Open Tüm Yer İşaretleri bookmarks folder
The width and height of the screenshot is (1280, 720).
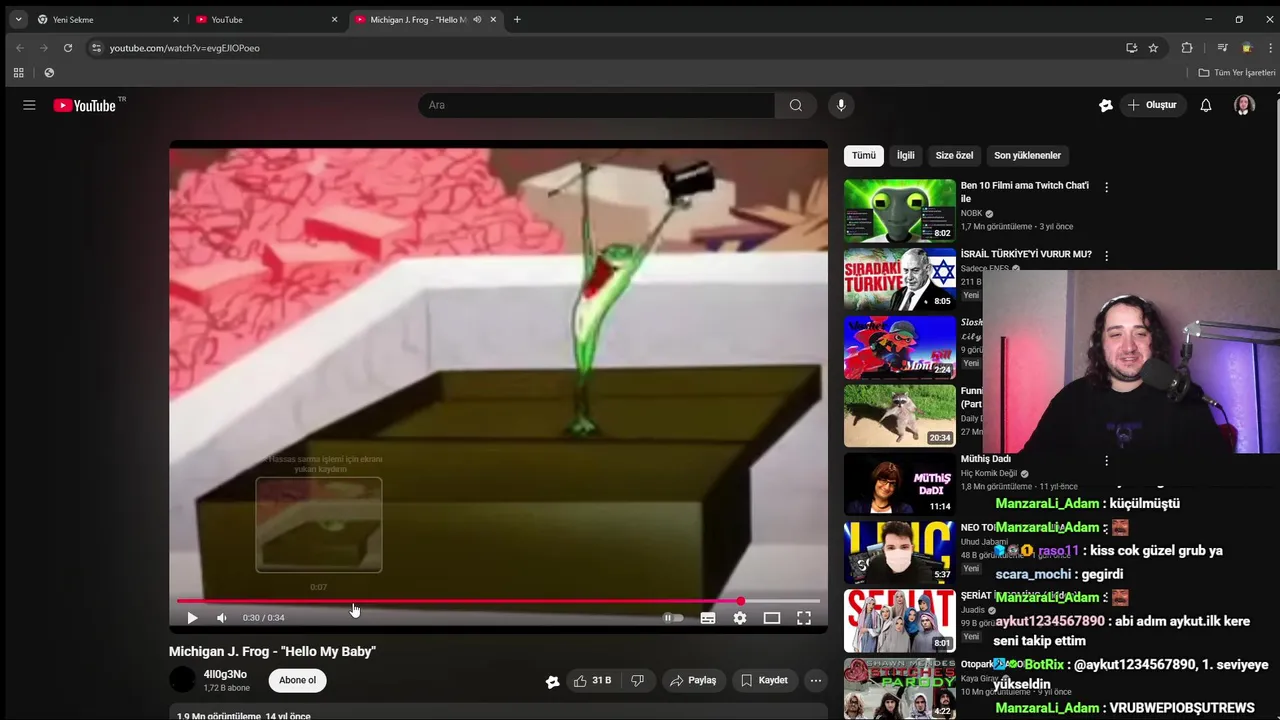(x=1237, y=72)
